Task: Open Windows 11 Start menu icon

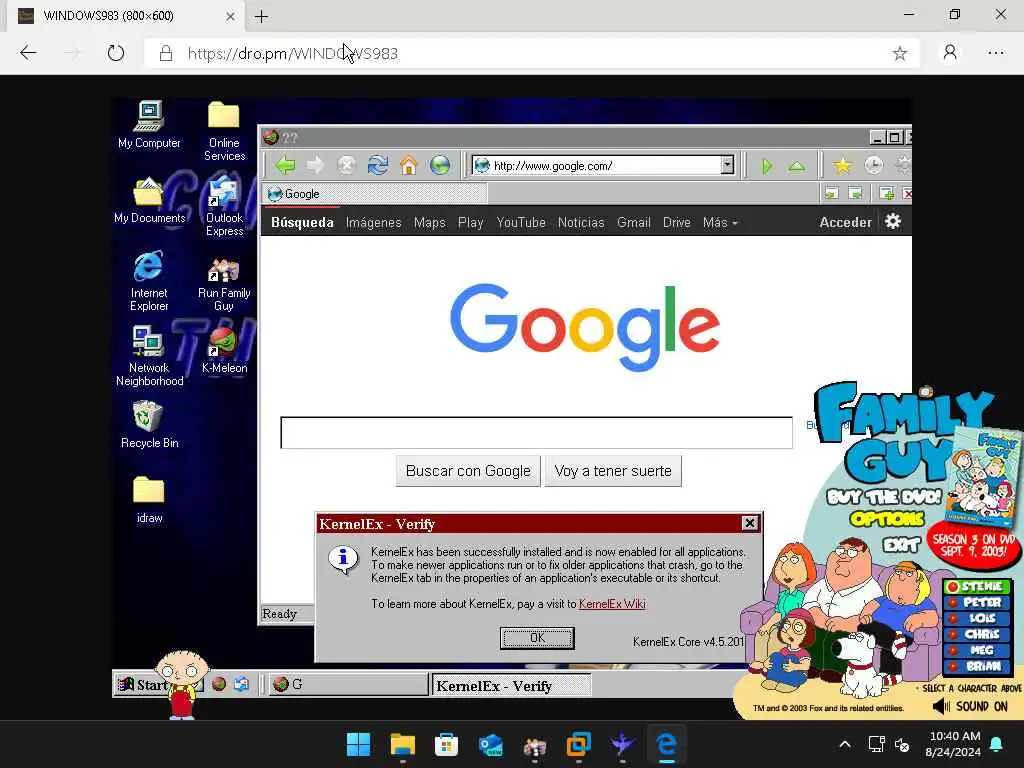Action: coord(358,744)
